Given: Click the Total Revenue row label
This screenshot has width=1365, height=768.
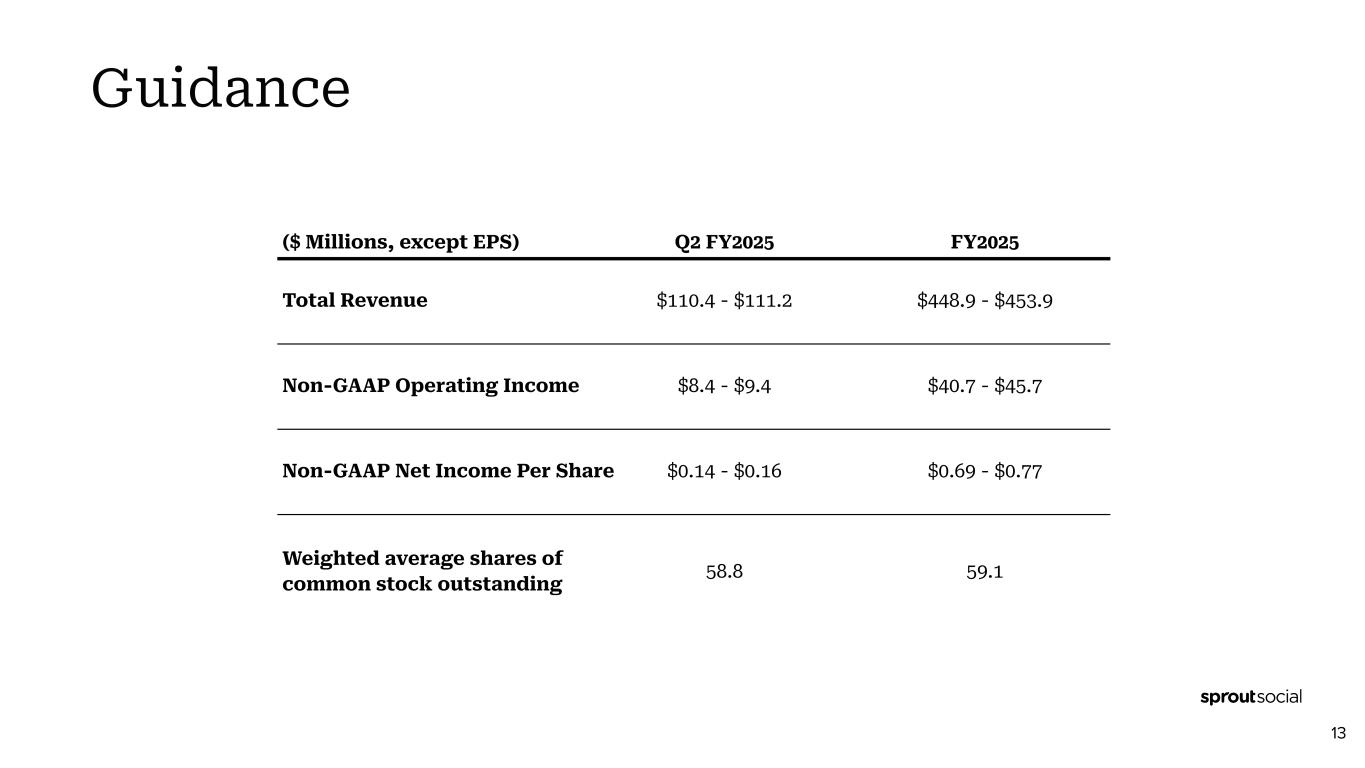Looking at the screenshot, I should [355, 300].
